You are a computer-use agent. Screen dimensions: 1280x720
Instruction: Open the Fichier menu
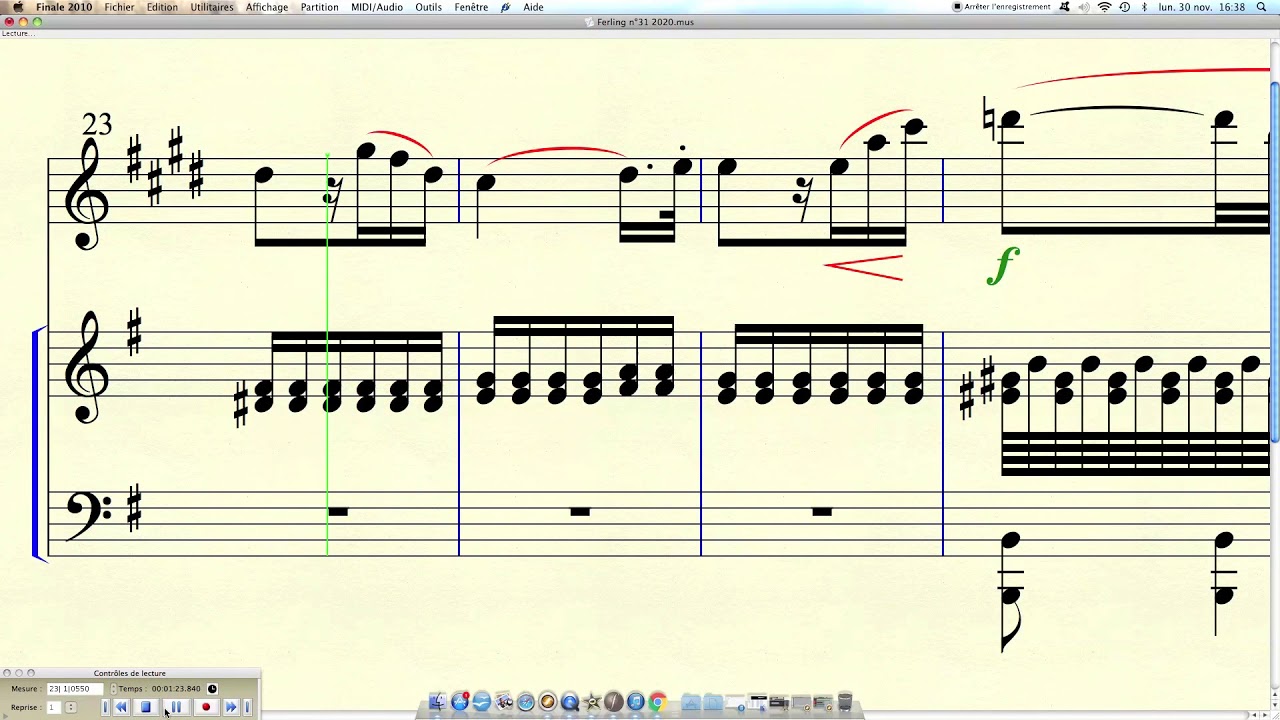tap(119, 7)
